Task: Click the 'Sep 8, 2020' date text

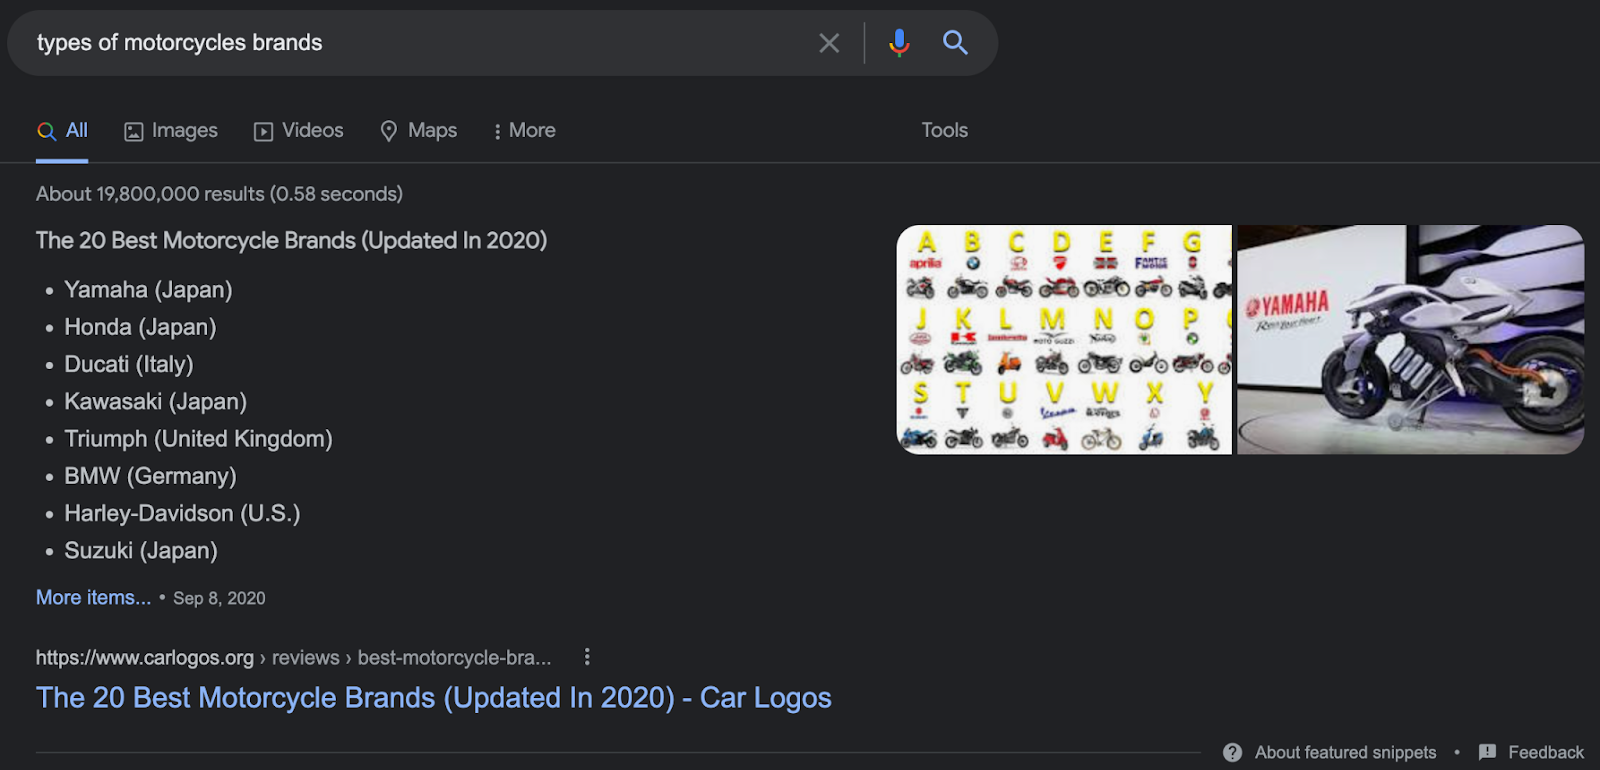Action: (x=219, y=598)
